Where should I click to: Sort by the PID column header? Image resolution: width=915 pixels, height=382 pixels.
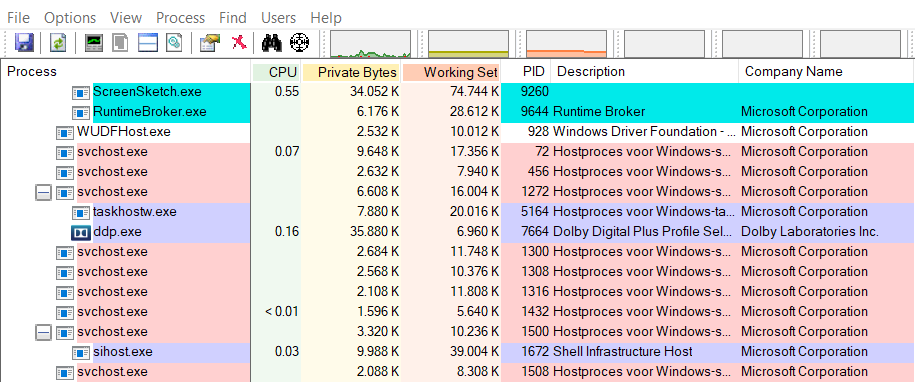point(526,72)
